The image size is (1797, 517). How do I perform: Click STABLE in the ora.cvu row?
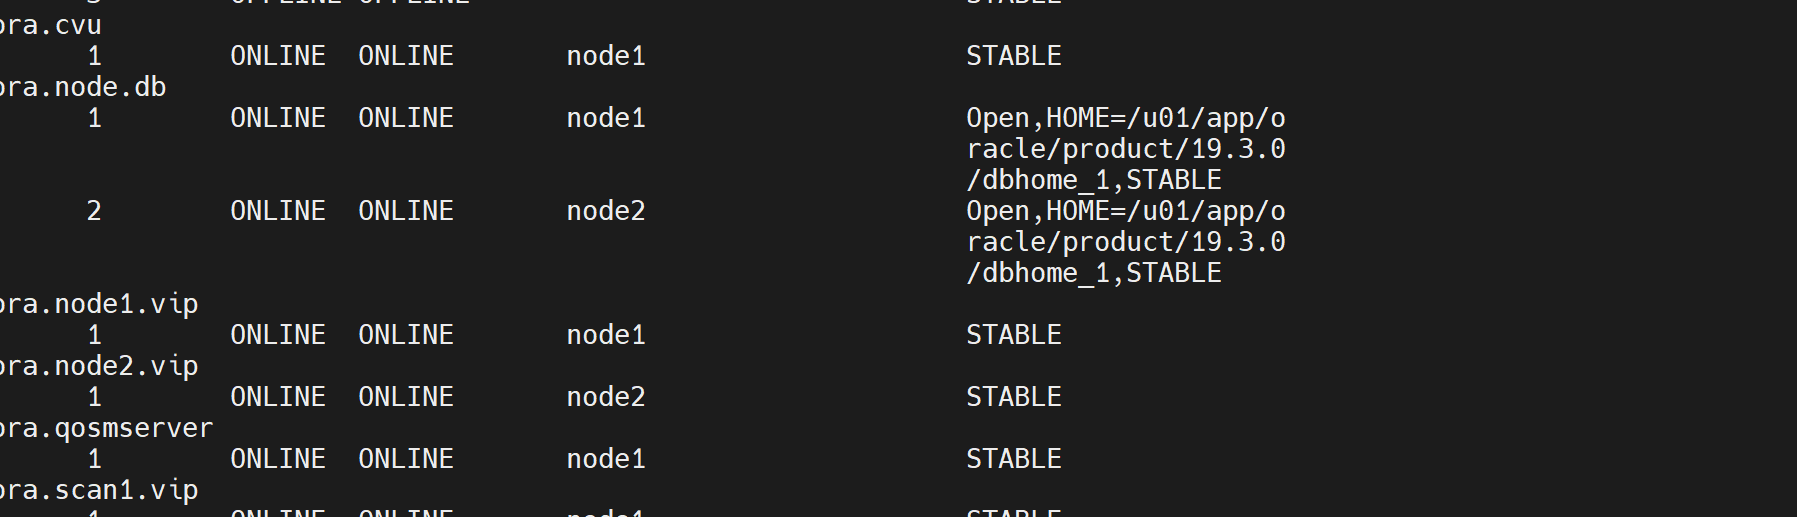[1013, 56]
